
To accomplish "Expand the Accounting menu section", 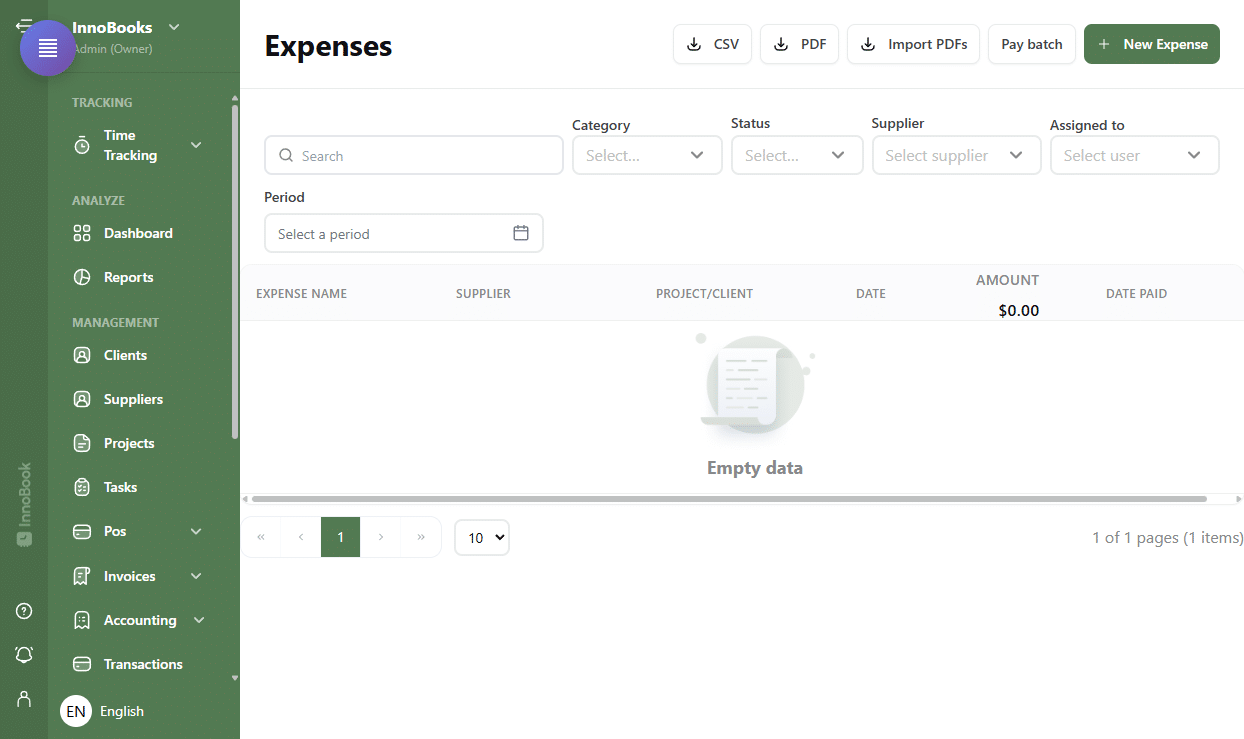I will pyautogui.click(x=140, y=620).
